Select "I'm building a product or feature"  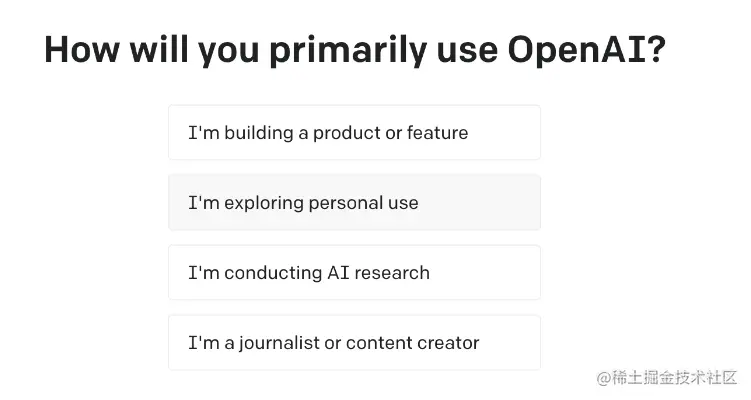tap(354, 132)
